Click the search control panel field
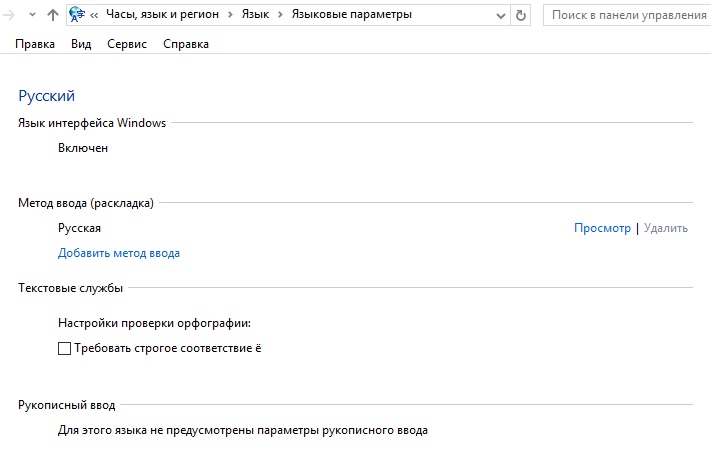The image size is (711, 450). [x=626, y=15]
